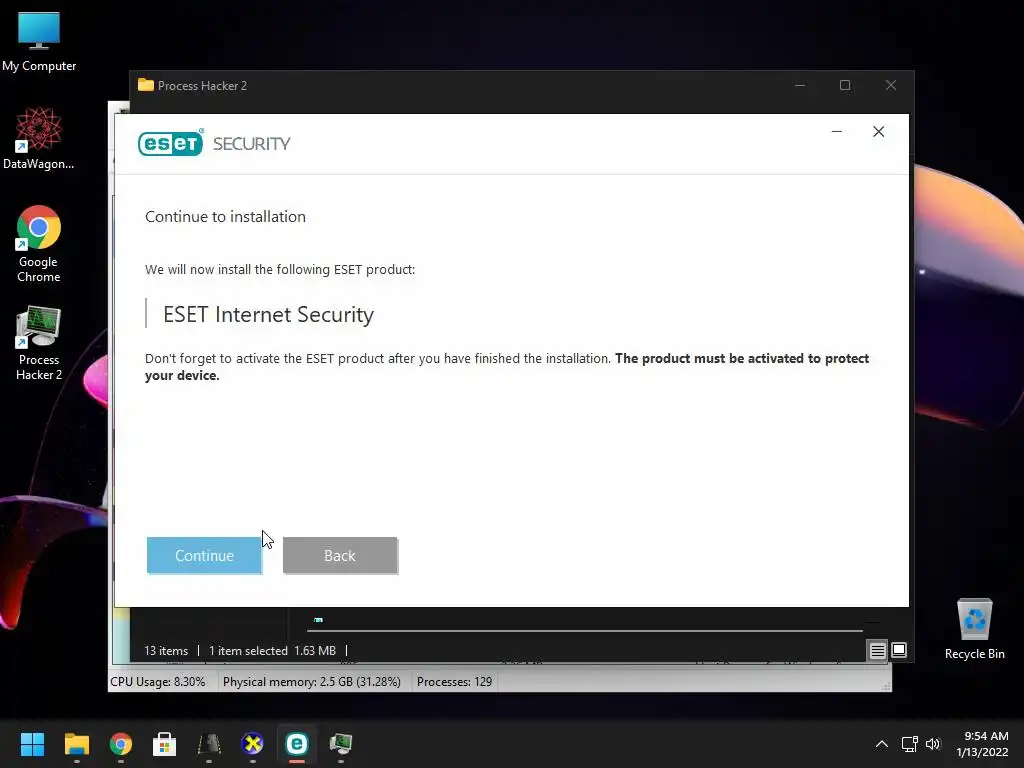Switch Explorer window to large icons view
Image resolution: width=1024 pixels, height=768 pixels.
pyautogui.click(x=899, y=650)
